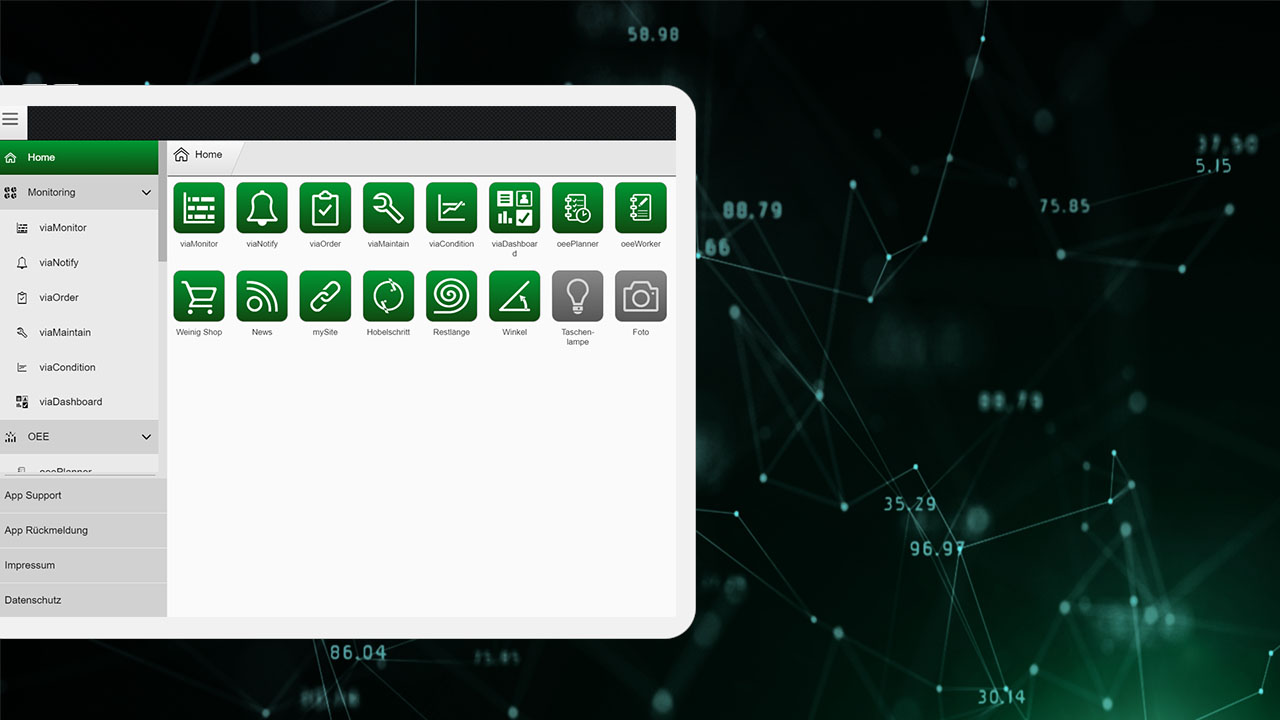This screenshot has height=720, width=1280.
Task: Open the Datenschutz page
Action: click(x=83, y=601)
